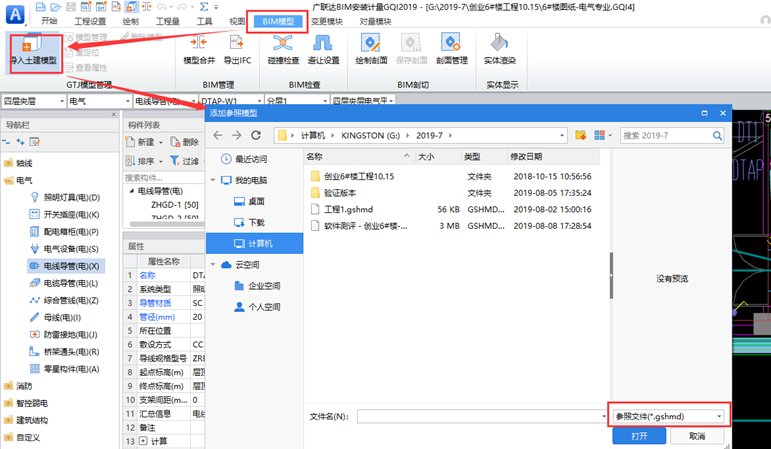The width and height of the screenshot is (771, 449).
Task: Click the 实体渲染 render icon
Action: pyautogui.click(x=500, y=43)
